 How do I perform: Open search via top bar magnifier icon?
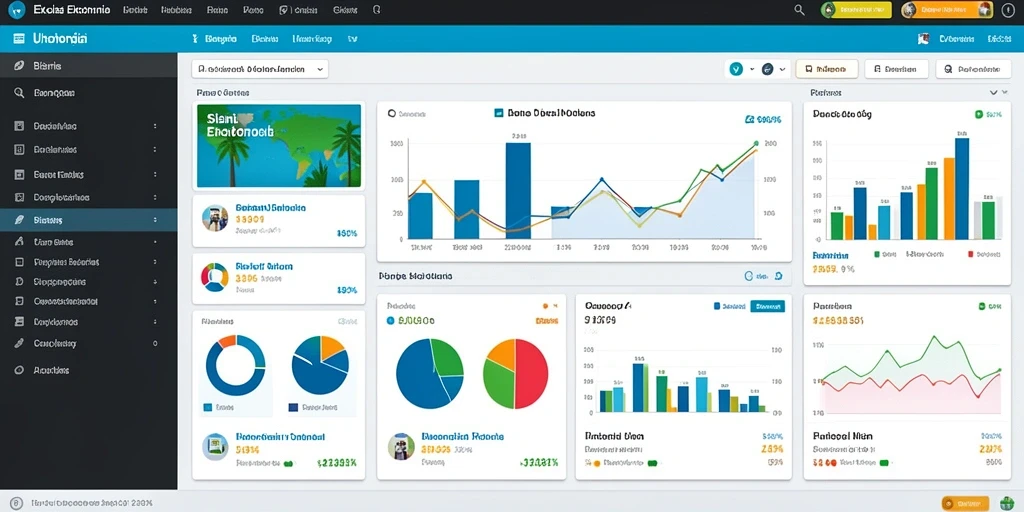pos(799,10)
